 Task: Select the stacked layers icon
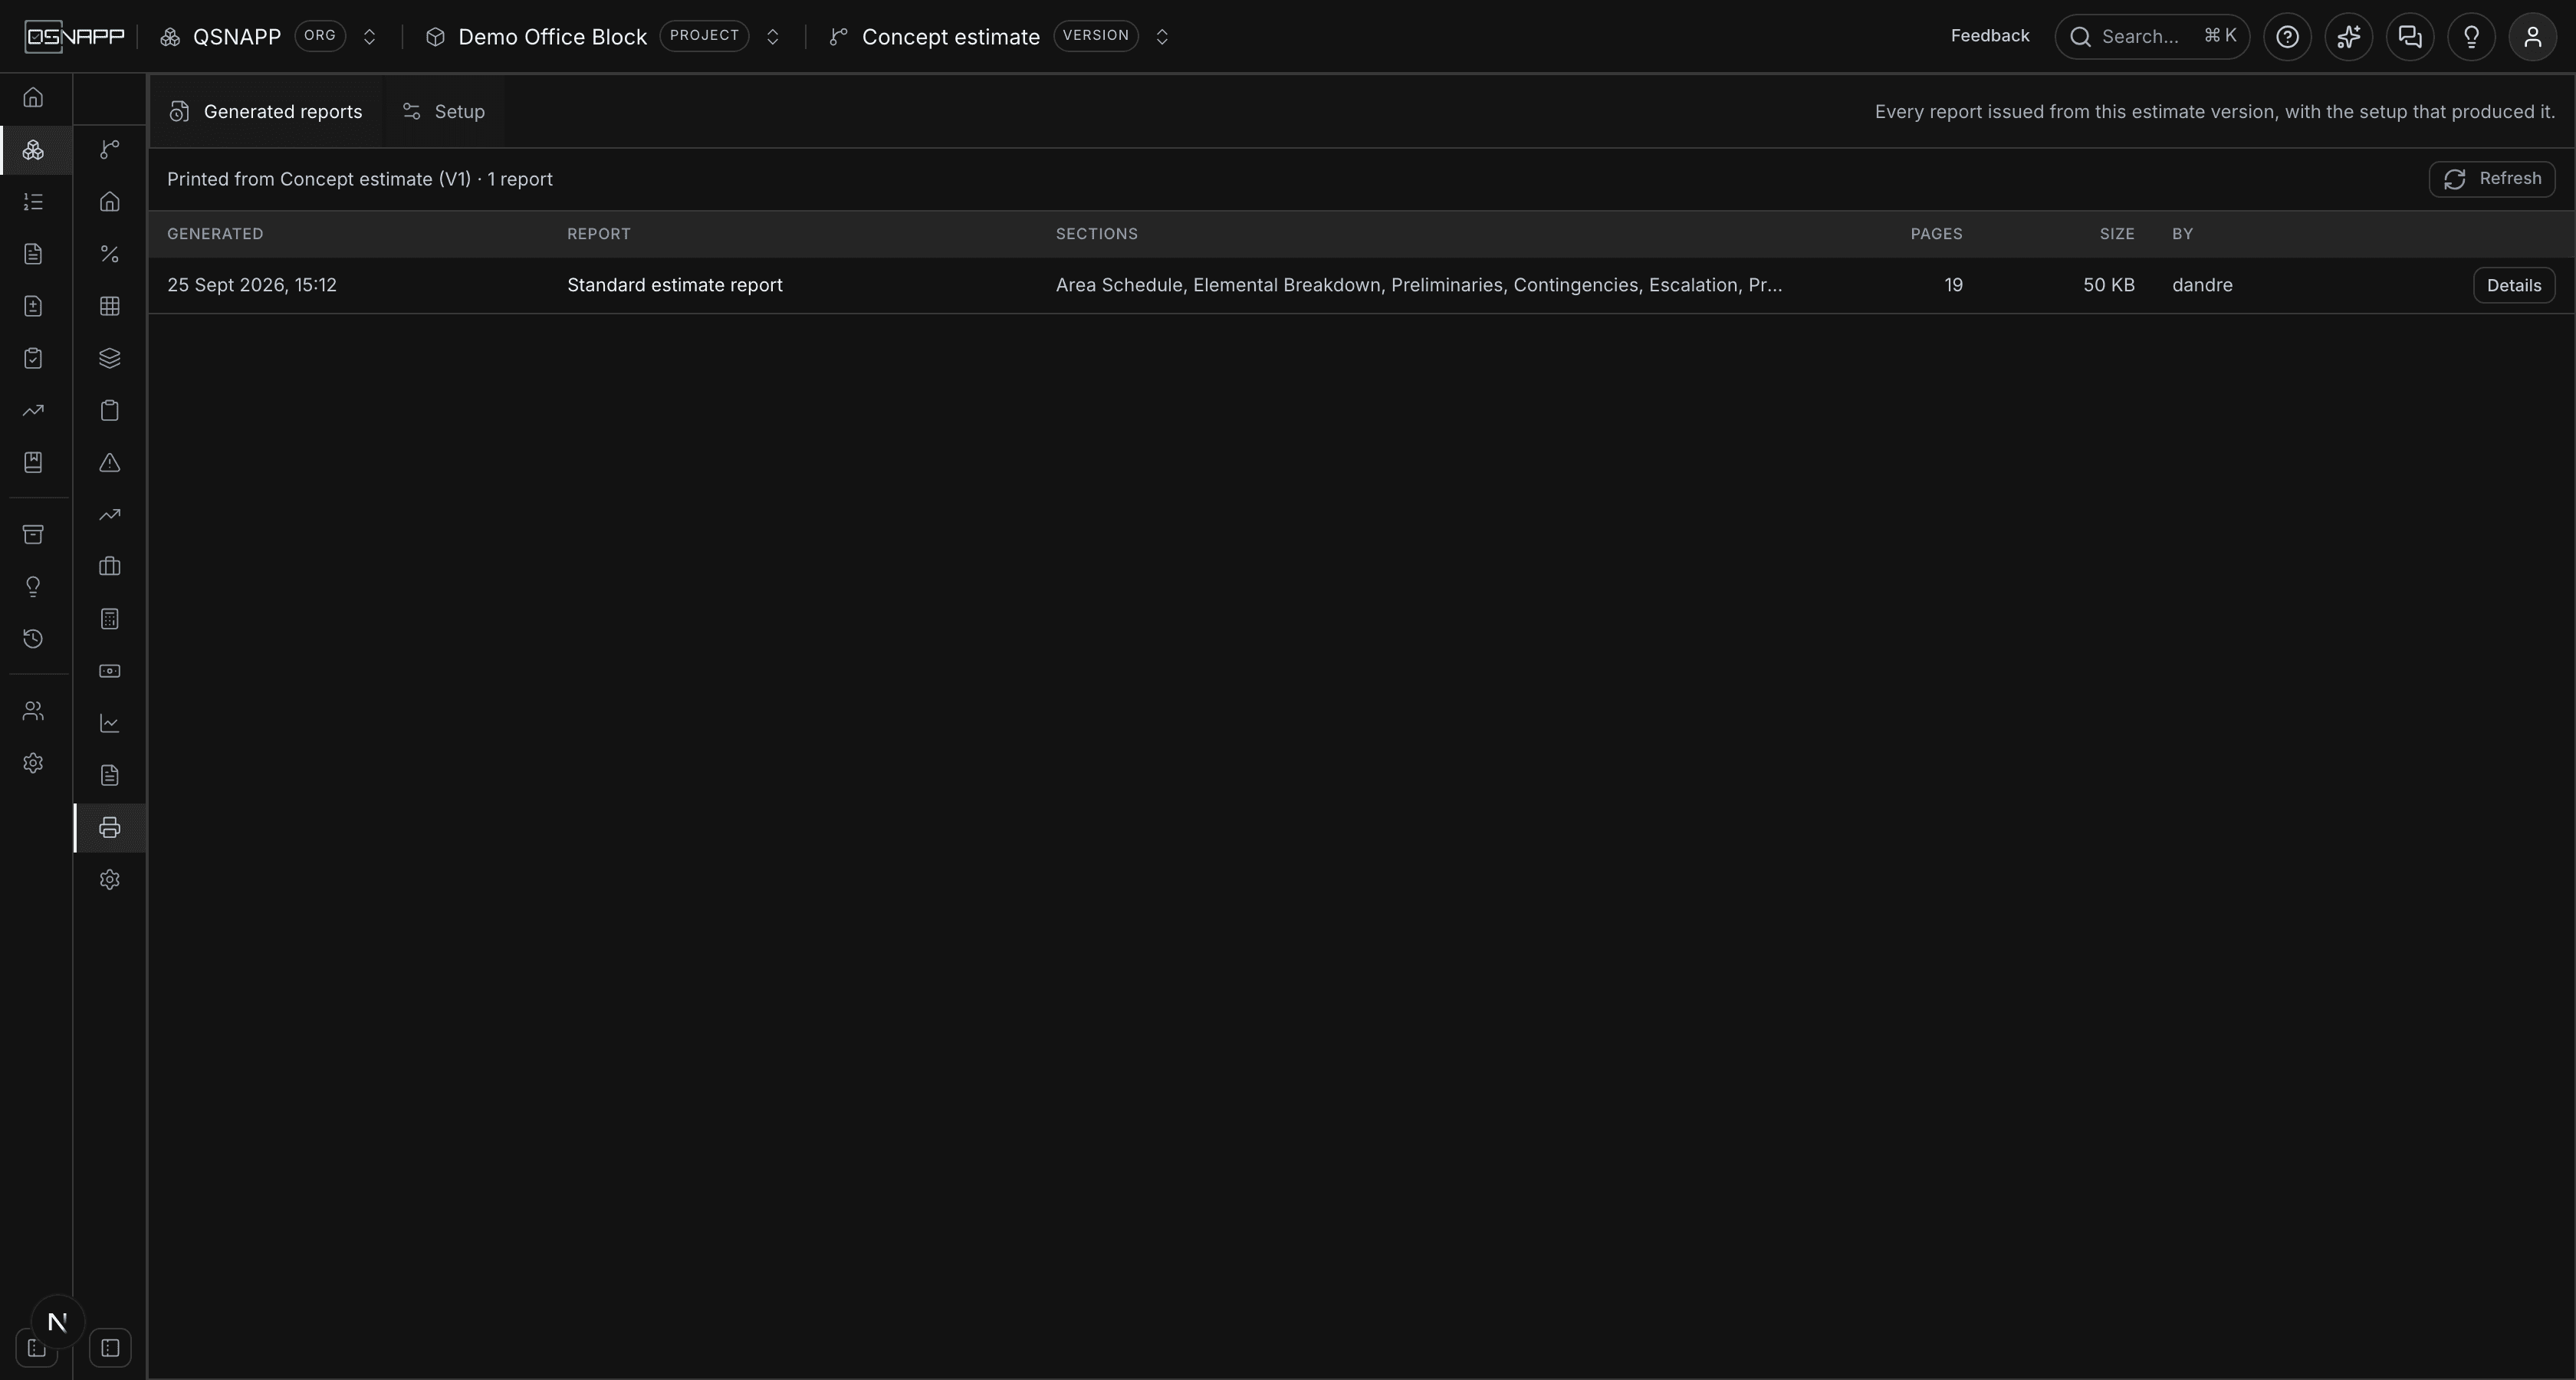110,358
